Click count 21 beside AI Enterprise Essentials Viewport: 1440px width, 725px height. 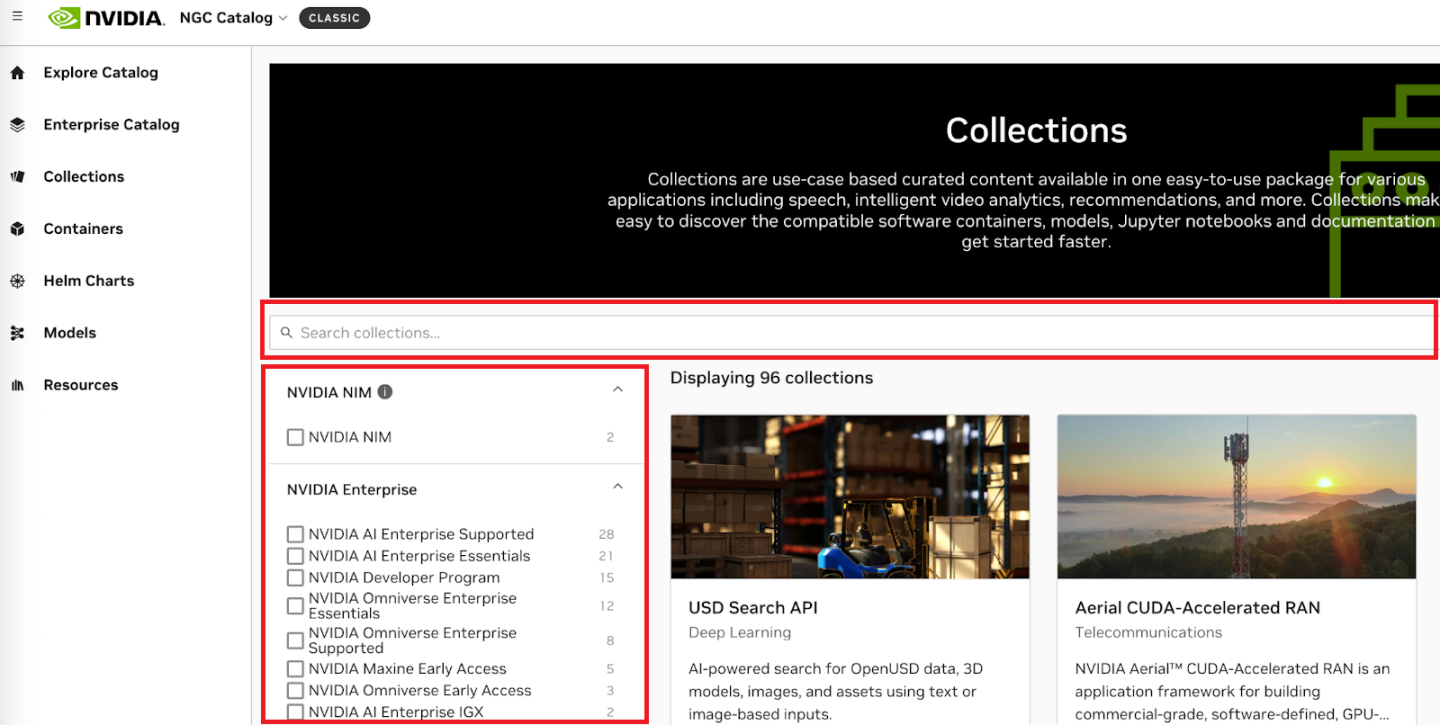pos(607,557)
